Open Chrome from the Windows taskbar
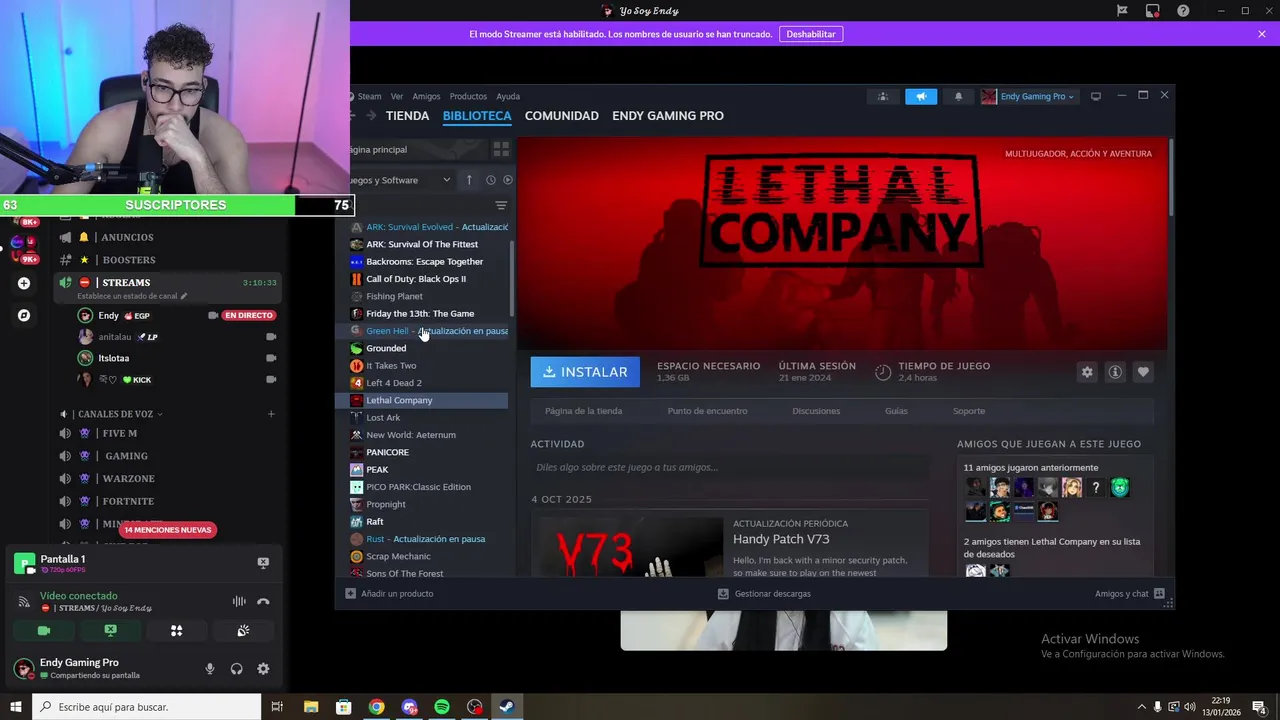 376,707
